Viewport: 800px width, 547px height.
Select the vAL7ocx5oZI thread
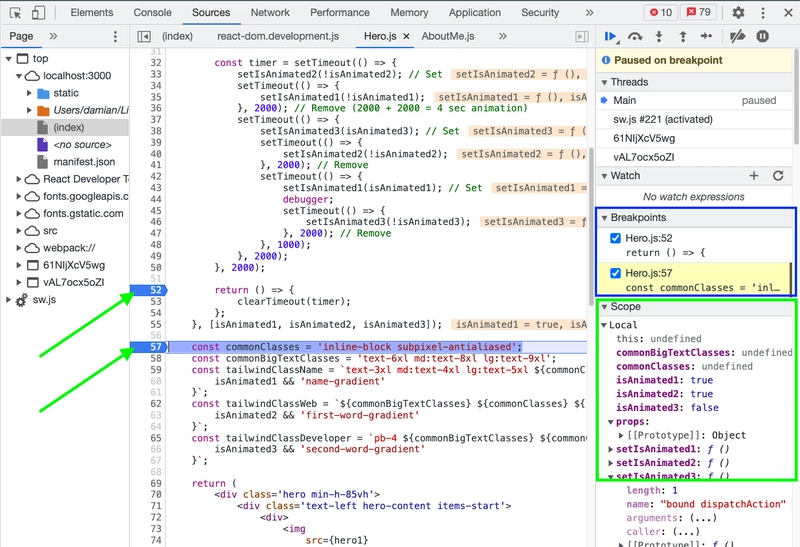coord(643,157)
